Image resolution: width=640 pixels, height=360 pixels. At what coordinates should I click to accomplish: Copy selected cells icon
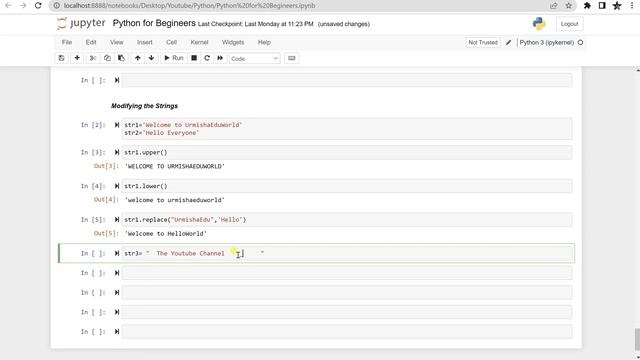tap(107, 58)
